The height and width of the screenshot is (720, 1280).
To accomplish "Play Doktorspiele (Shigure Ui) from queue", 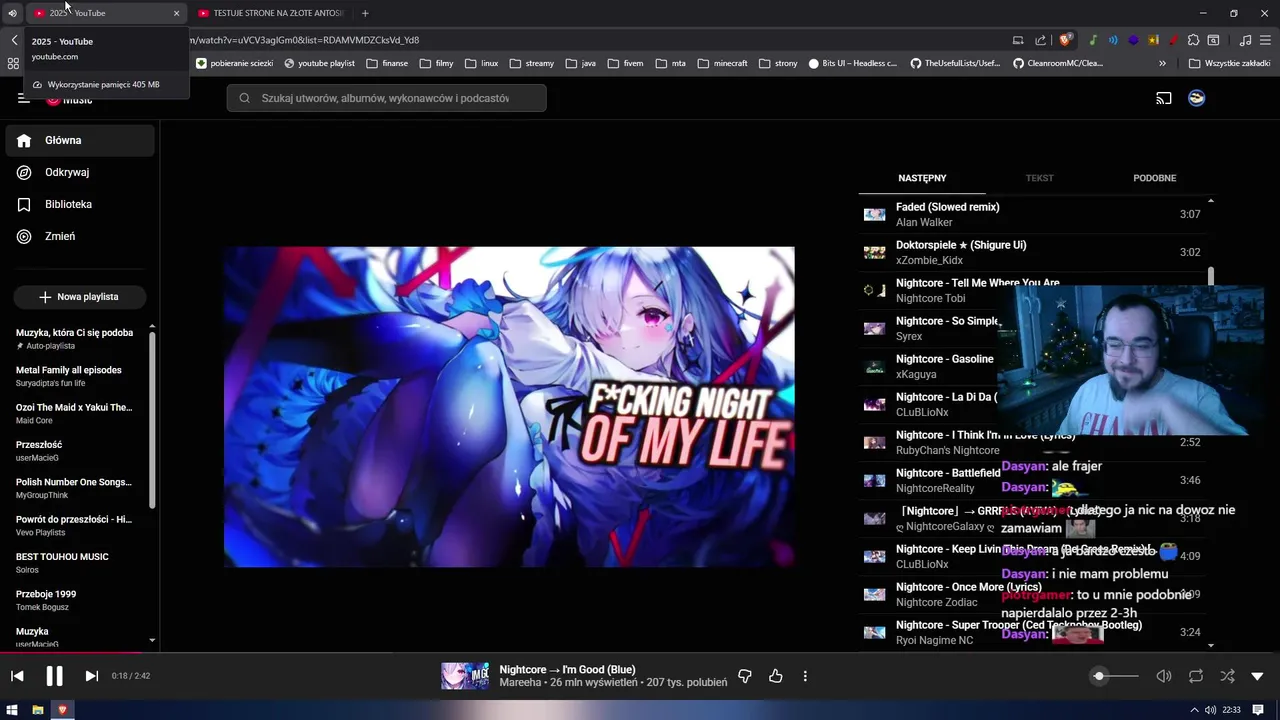I will (1033, 252).
